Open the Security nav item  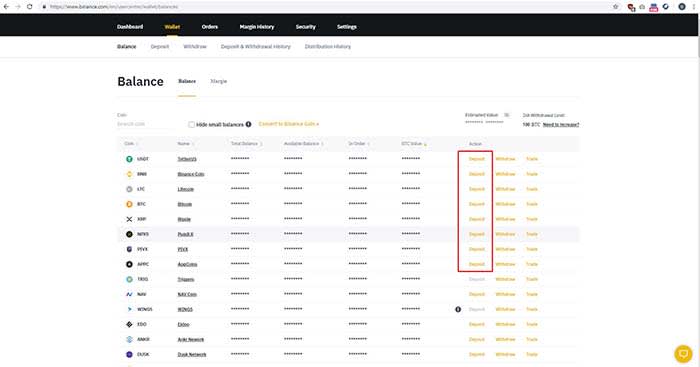[x=306, y=27]
